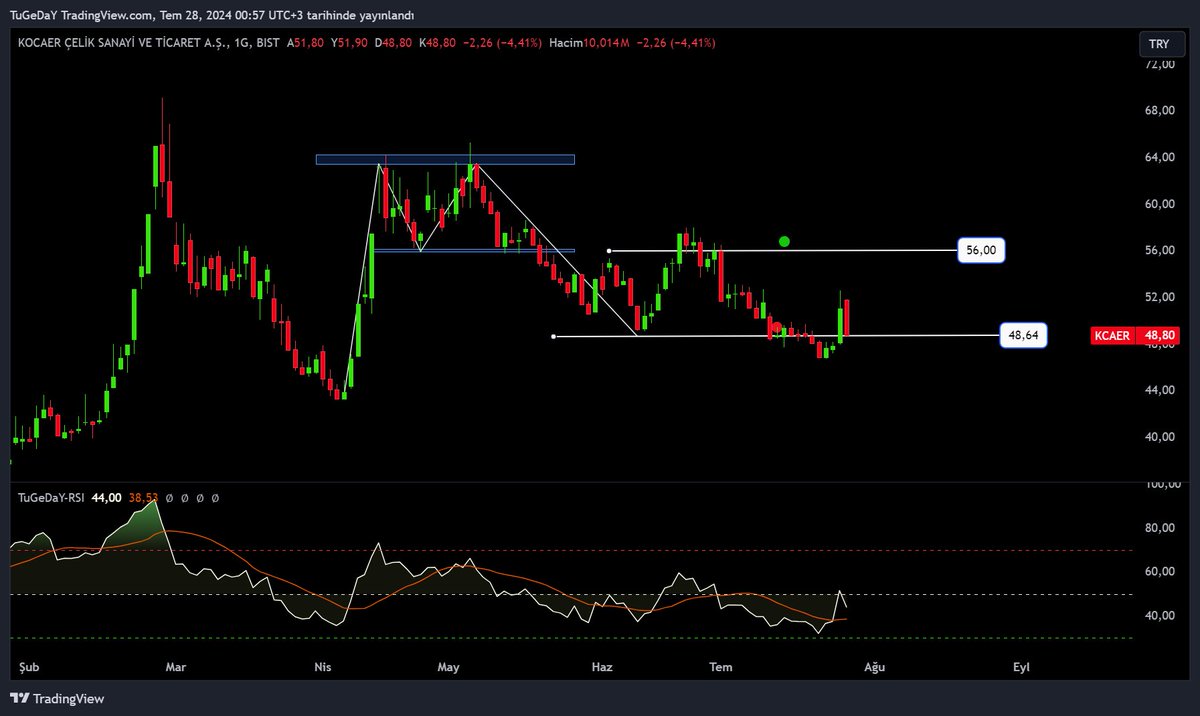1200x716 pixels.
Task: Click the D48,80 low price value
Action: pyautogui.click(x=394, y=43)
